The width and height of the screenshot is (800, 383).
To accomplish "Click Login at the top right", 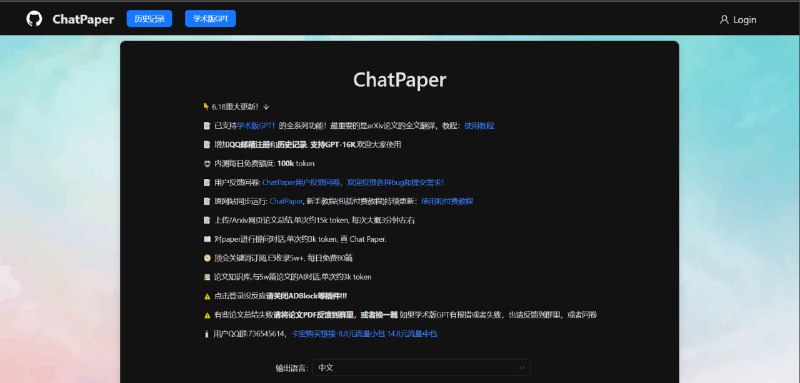I will point(738,20).
